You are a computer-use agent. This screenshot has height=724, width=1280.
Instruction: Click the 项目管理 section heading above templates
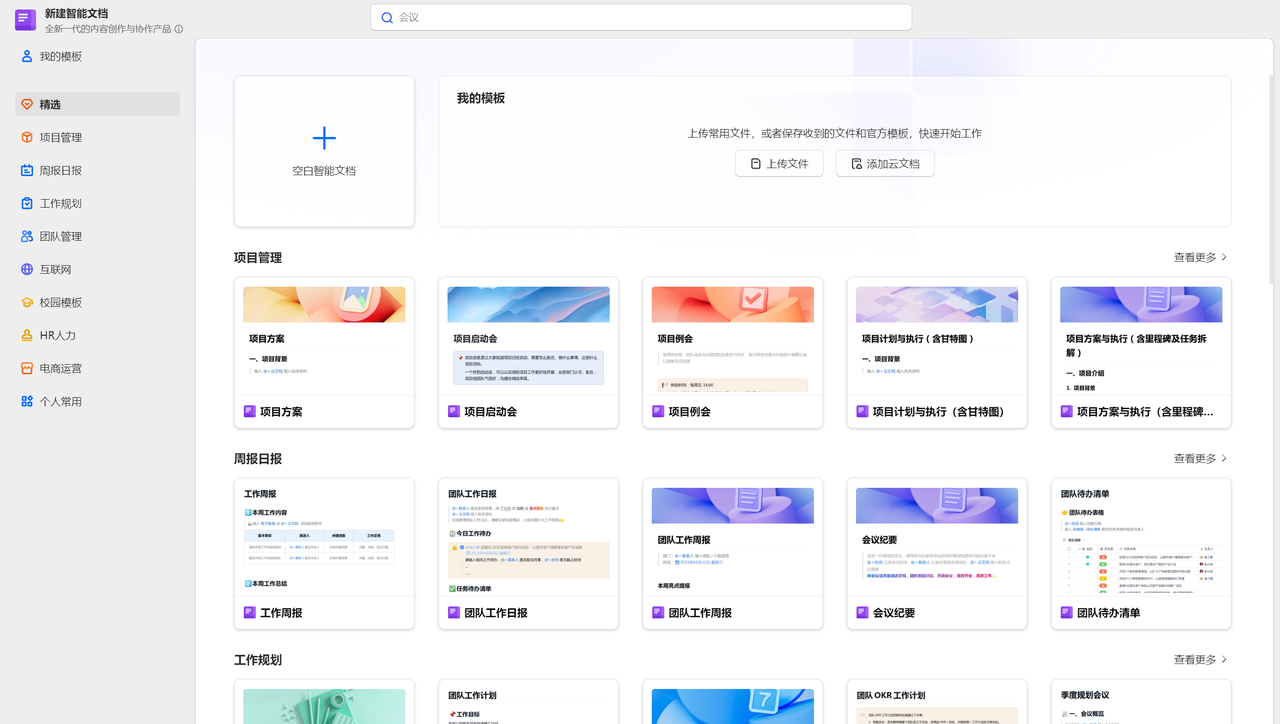pos(258,257)
